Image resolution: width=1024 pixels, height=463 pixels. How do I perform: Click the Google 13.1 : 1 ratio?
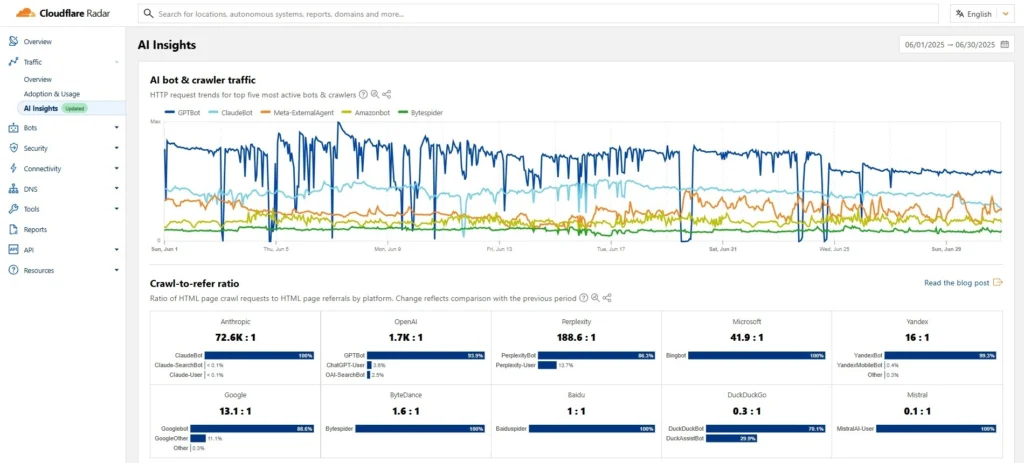tap(236, 411)
